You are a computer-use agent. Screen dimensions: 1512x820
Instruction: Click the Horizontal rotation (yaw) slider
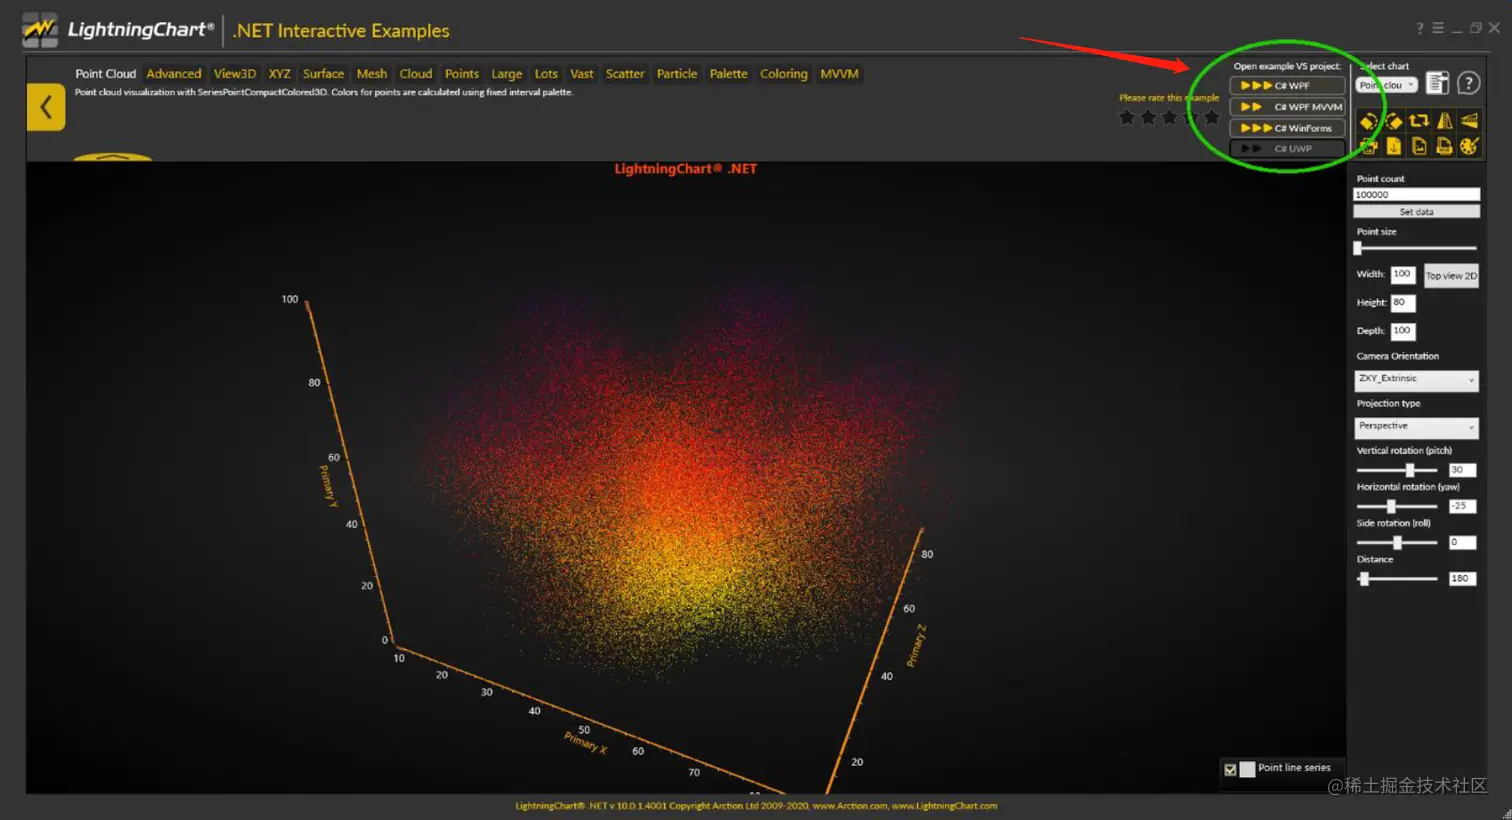[x=1397, y=506]
